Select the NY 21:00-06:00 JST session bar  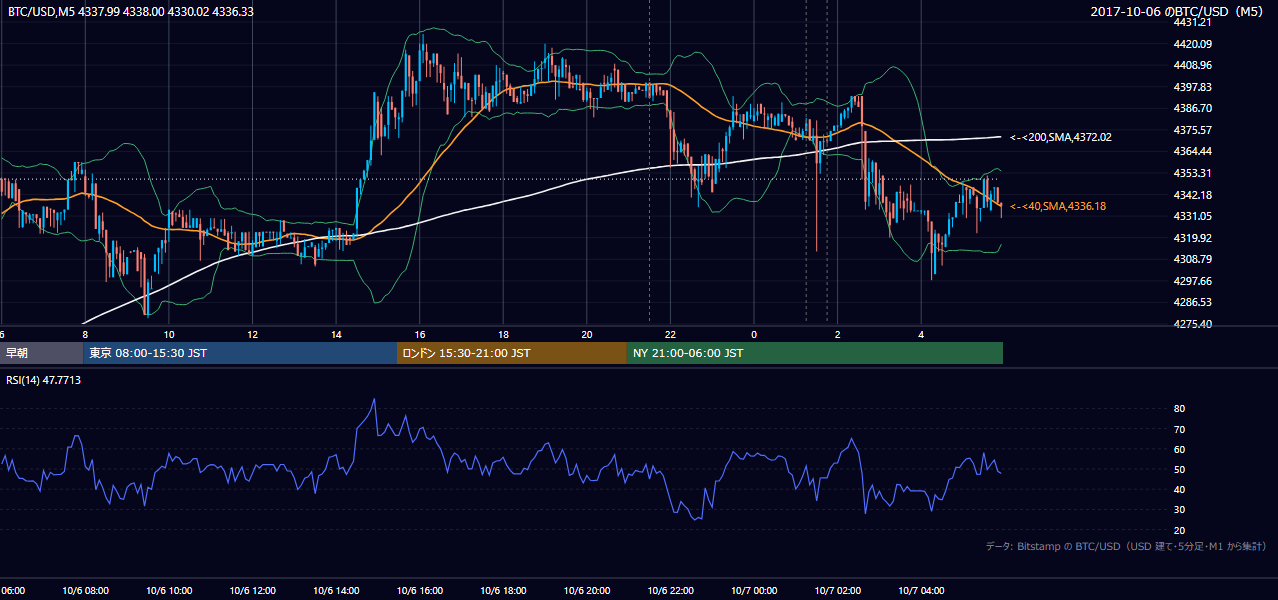pos(815,353)
